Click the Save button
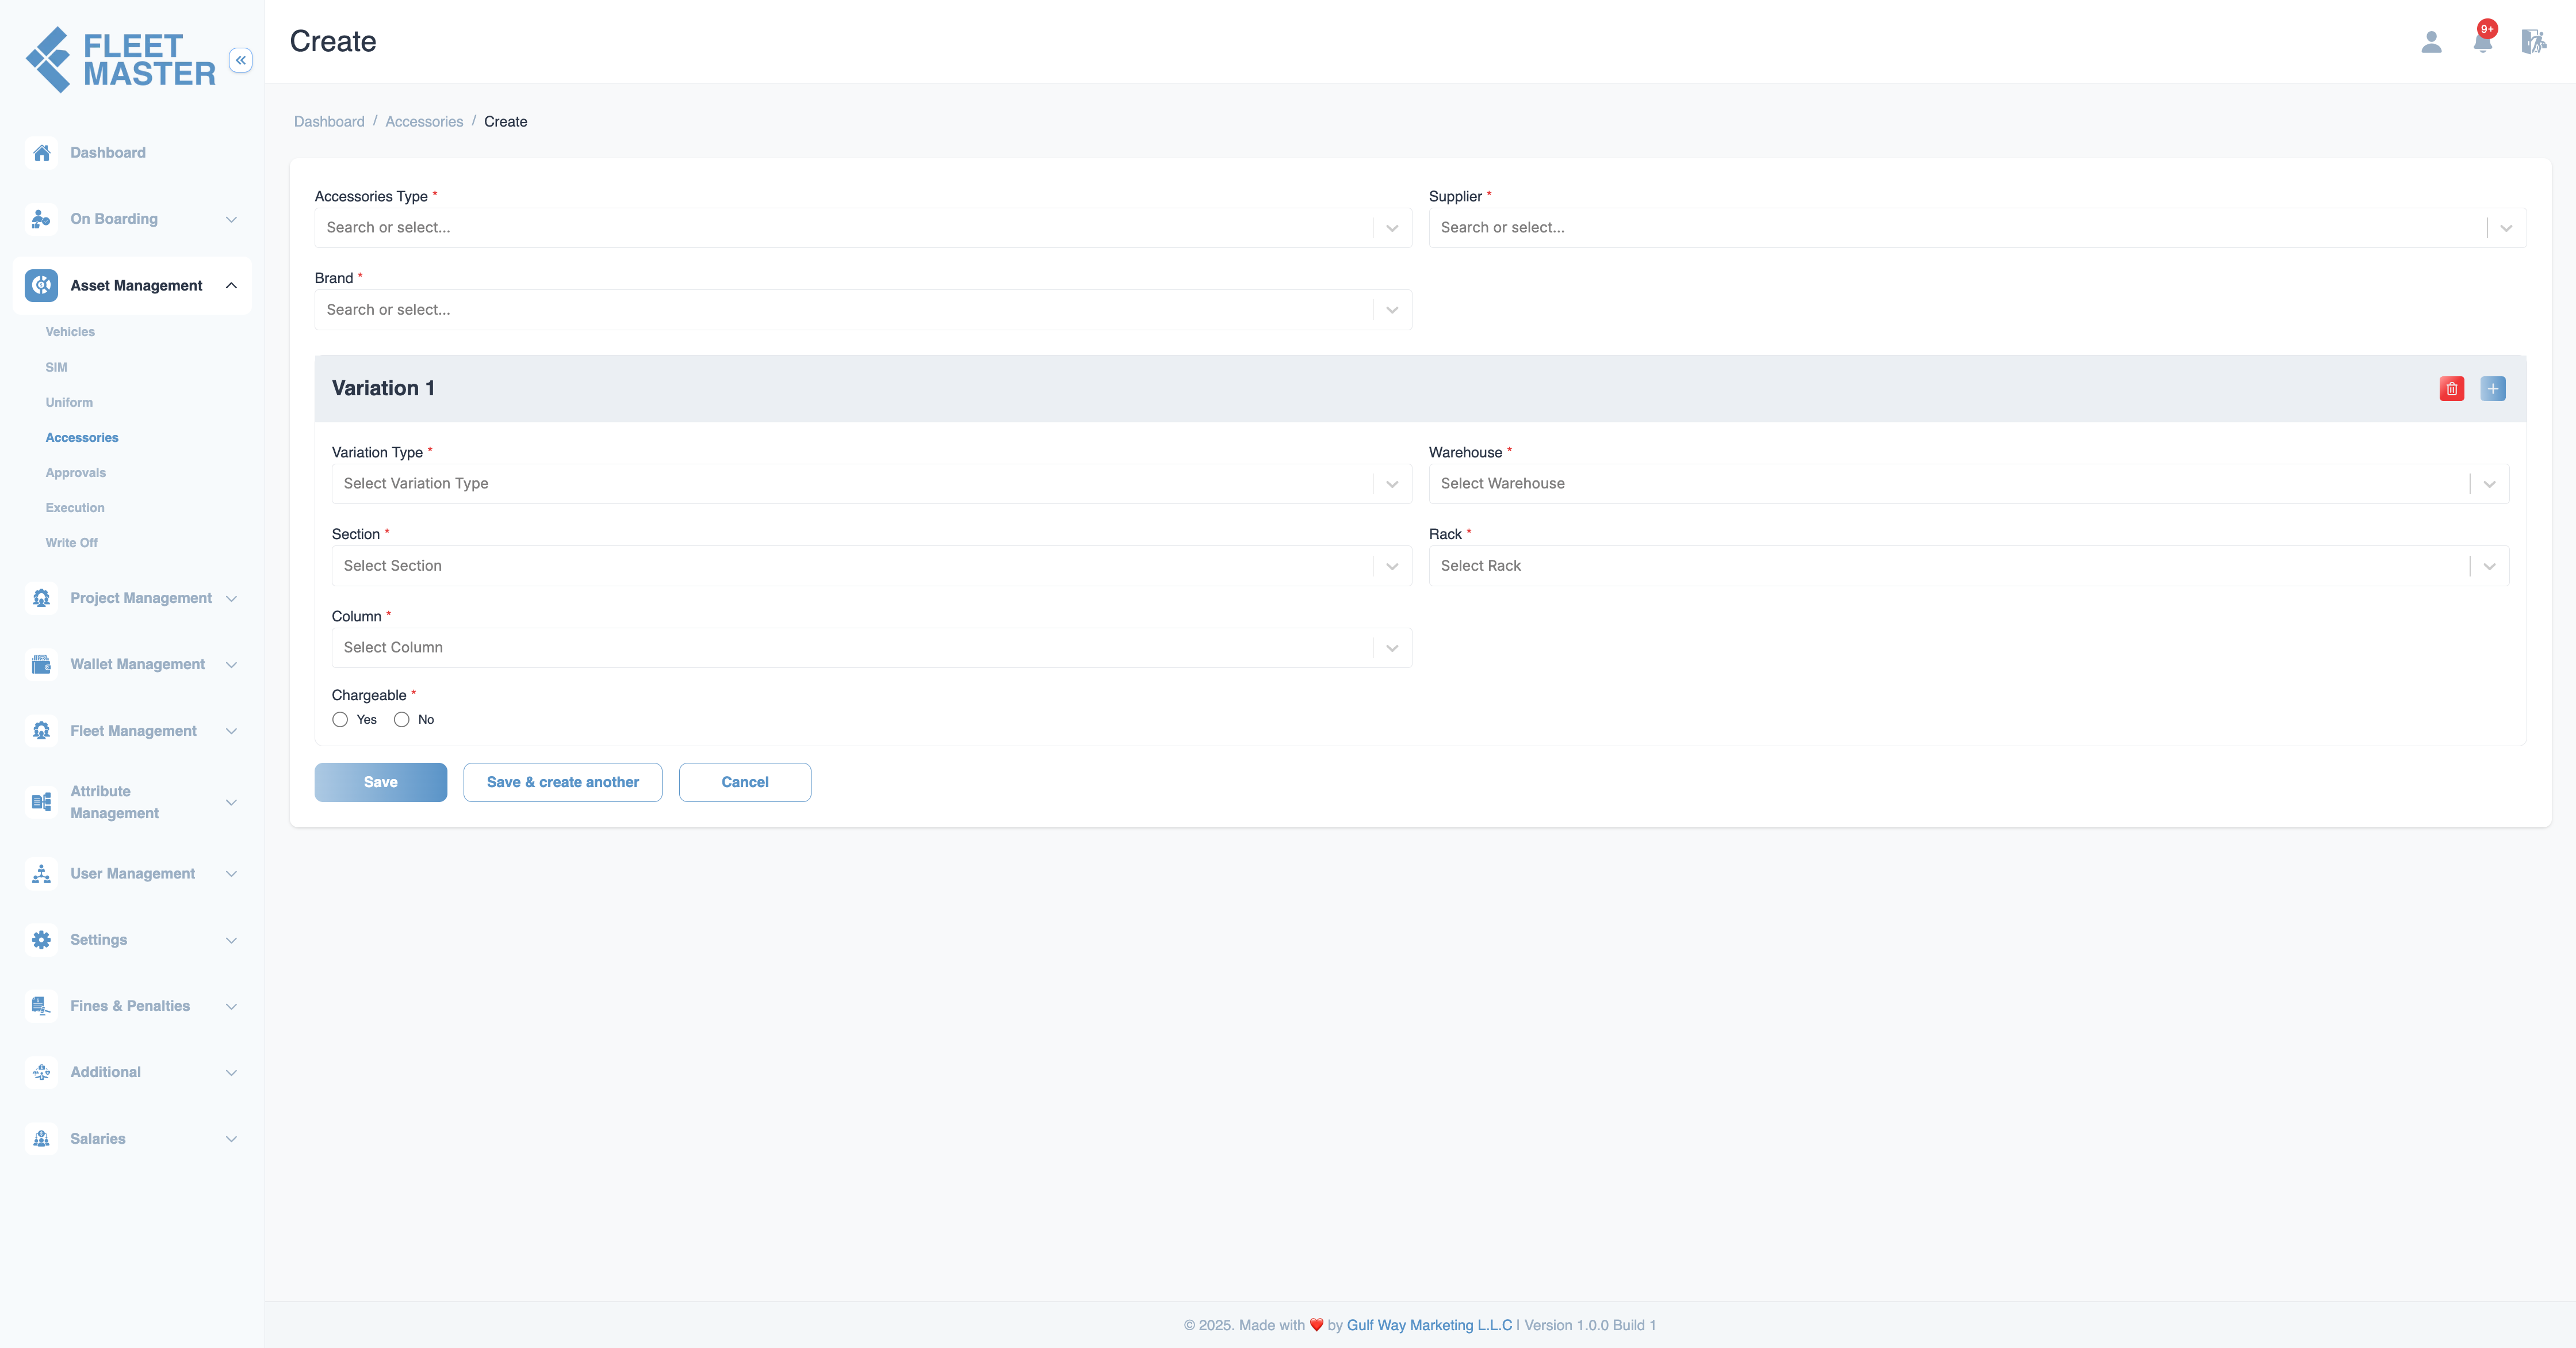The image size is (2576, 1348). [x=380, y=783]
